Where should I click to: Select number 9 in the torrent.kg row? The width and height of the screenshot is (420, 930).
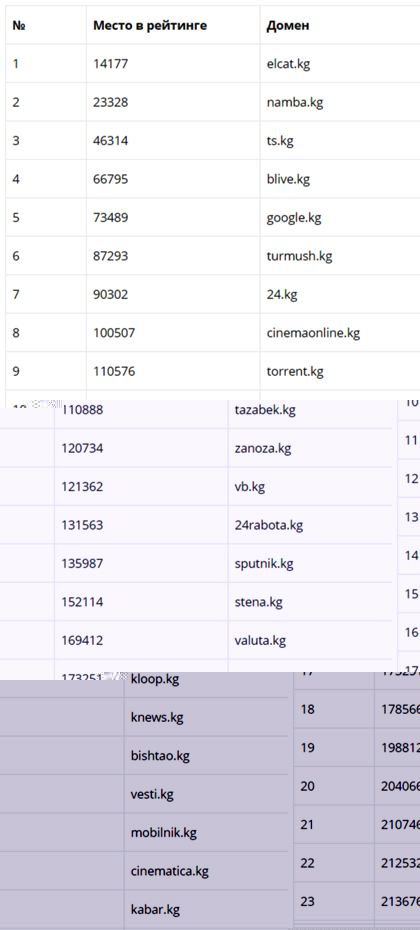pyautogui.click(x=16, y=371)
